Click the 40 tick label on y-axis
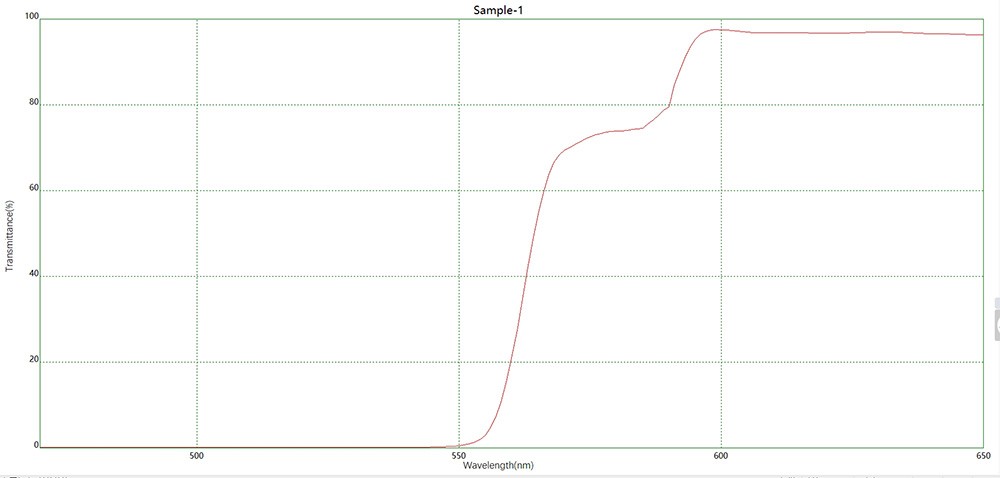The height and width of the screenshot is (478, 1000). [32, 275]
